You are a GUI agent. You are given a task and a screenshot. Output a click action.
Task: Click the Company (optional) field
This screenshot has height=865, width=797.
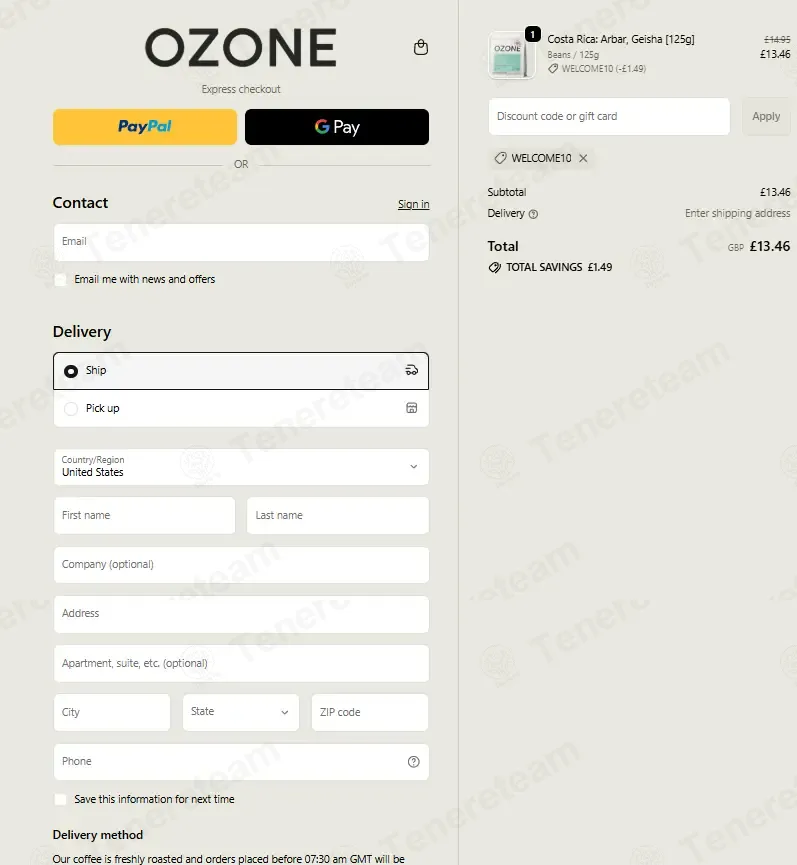(241, 565)
